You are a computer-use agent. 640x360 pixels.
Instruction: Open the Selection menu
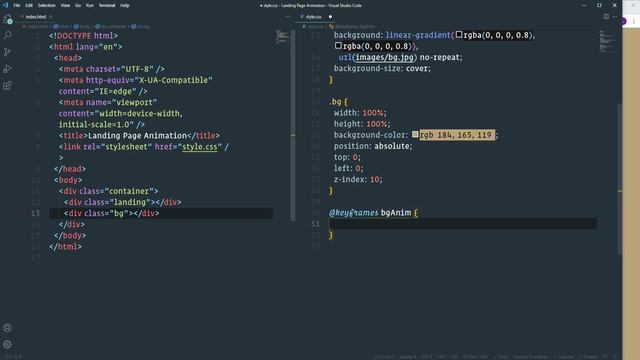point(47,5)
